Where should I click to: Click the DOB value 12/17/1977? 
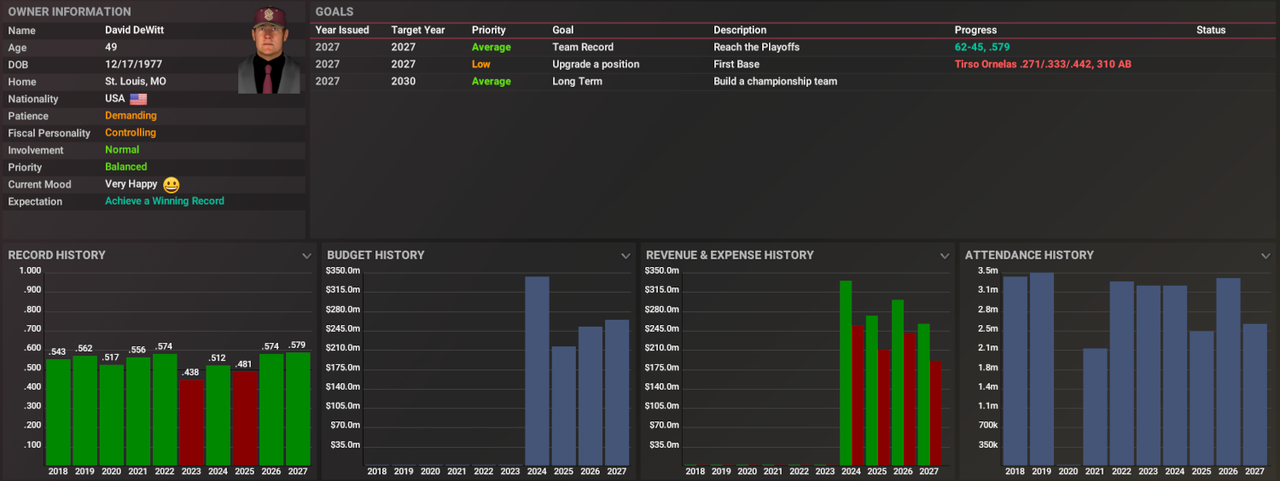click(134, 65)
